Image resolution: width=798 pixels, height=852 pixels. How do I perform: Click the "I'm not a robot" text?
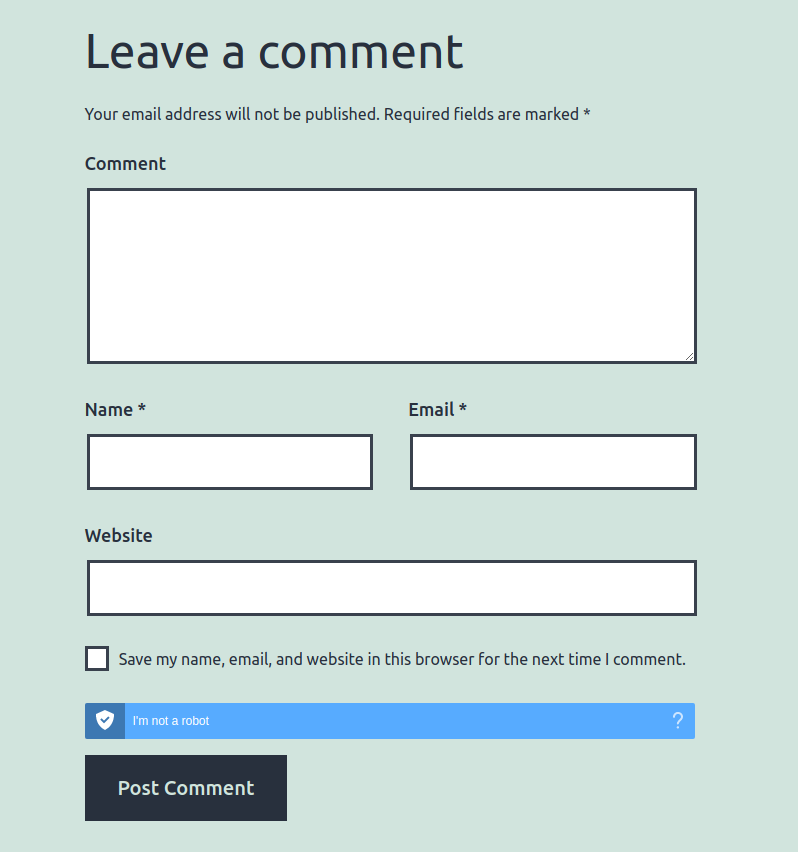171,721
